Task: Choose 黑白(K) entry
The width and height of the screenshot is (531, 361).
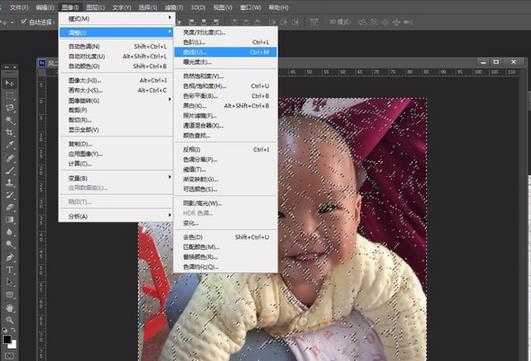Action: point(226,106)
